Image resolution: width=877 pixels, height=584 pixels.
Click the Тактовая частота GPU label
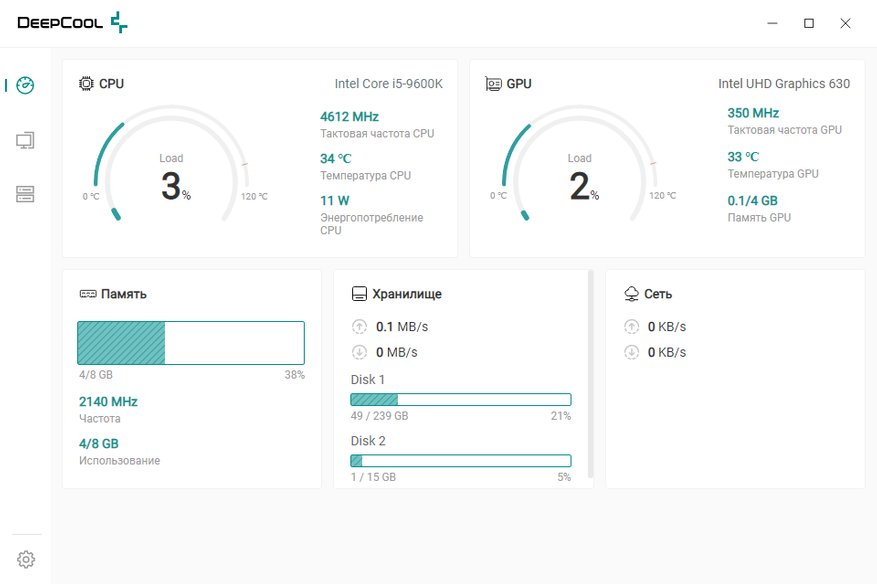click(x=784, y=130)
